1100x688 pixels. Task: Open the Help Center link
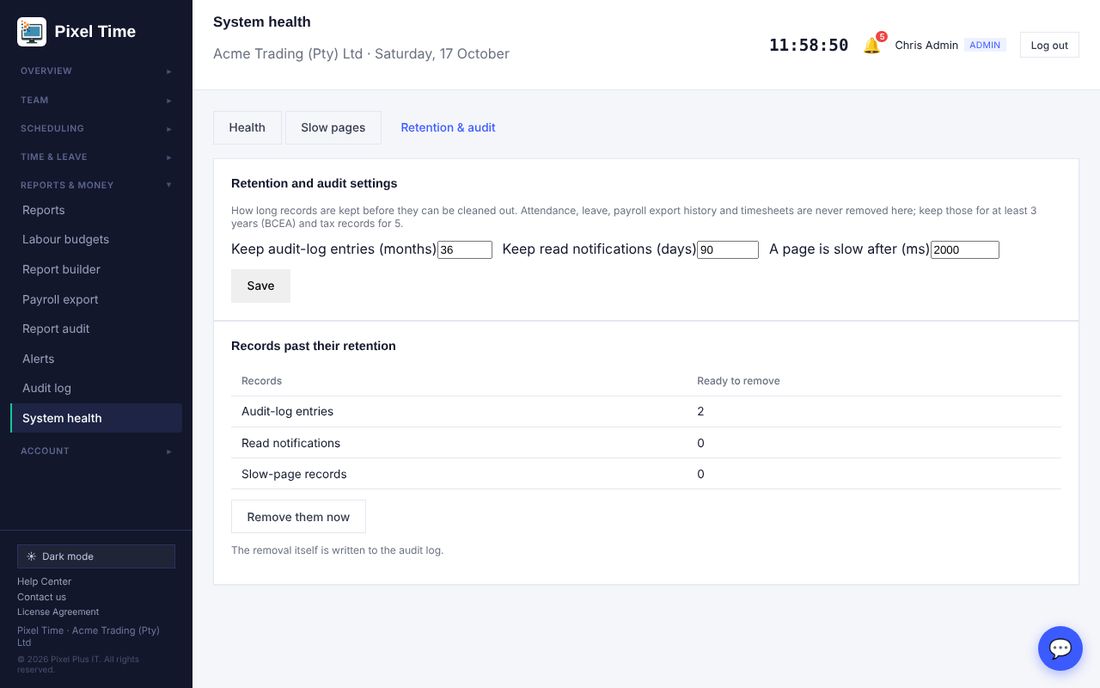click(44, 581)
